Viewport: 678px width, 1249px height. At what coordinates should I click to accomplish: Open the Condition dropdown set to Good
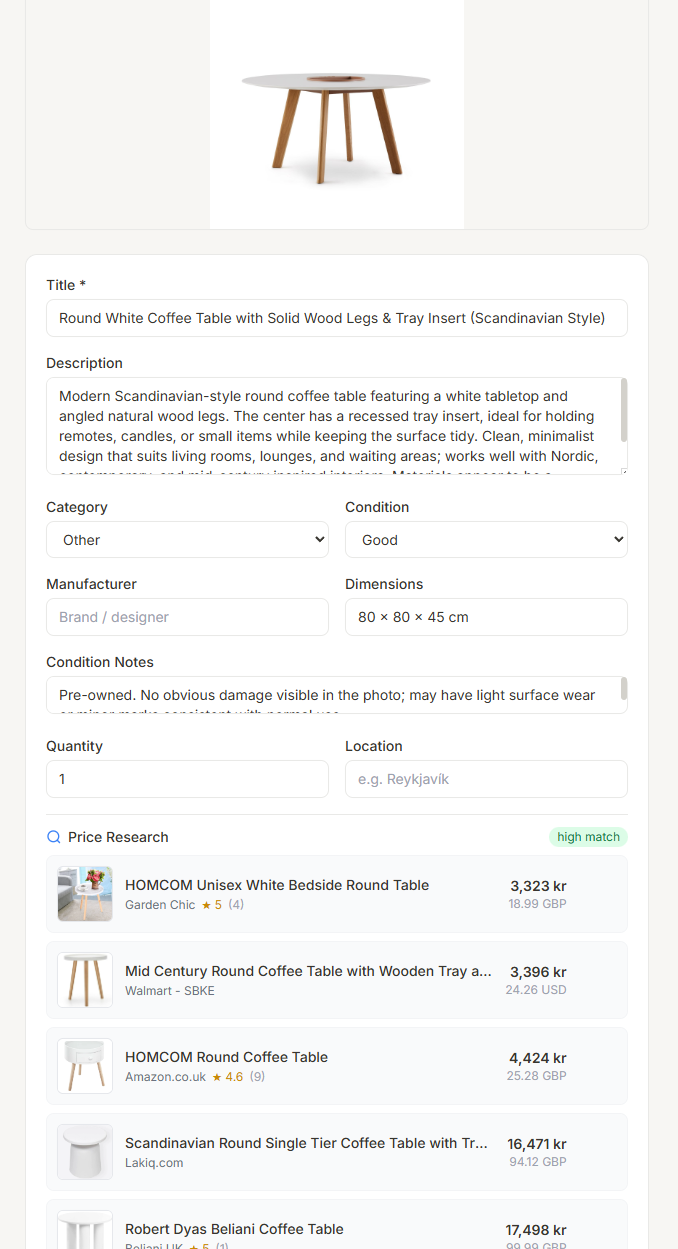(x=486, y=539)
